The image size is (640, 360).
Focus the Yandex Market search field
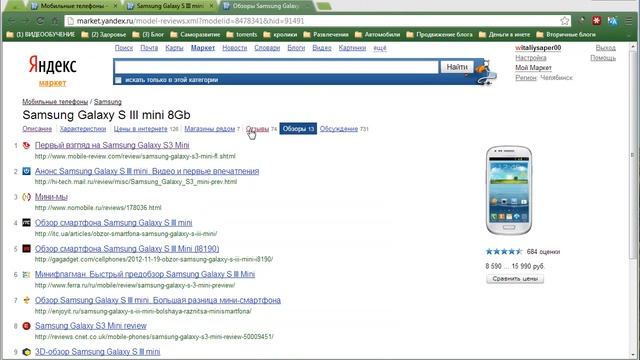pyautogui.click(x=277, y=67)
